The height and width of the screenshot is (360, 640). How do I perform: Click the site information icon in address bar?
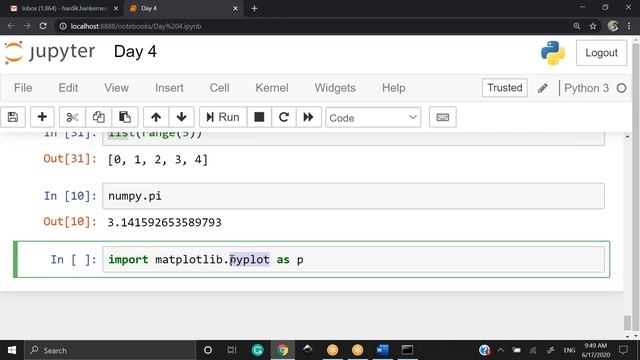[x=63, y=26]
